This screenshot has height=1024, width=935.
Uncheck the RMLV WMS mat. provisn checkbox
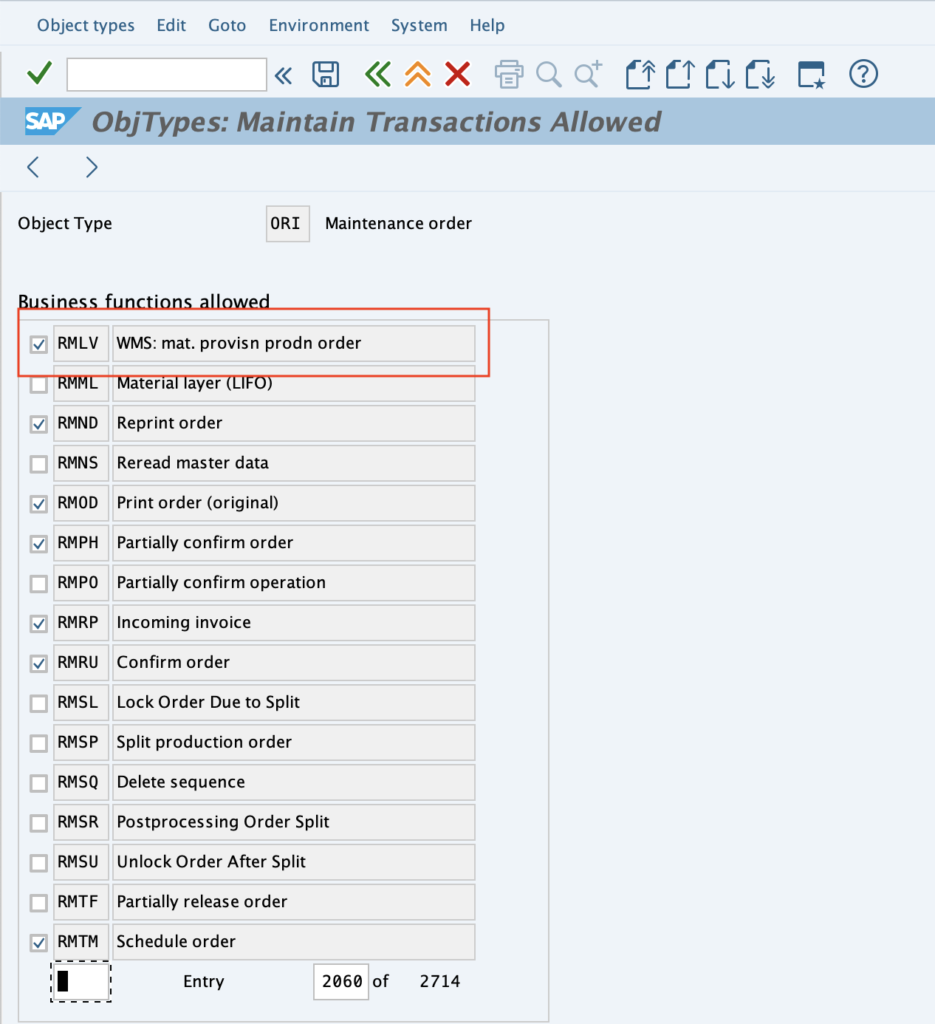point(39,344)
